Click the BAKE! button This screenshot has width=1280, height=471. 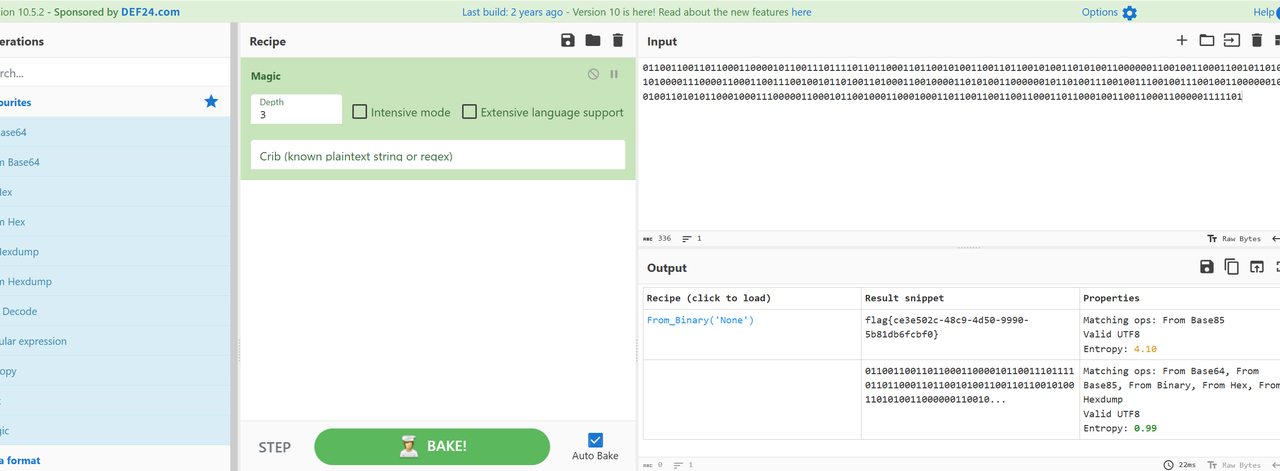[x=432, y=446]
